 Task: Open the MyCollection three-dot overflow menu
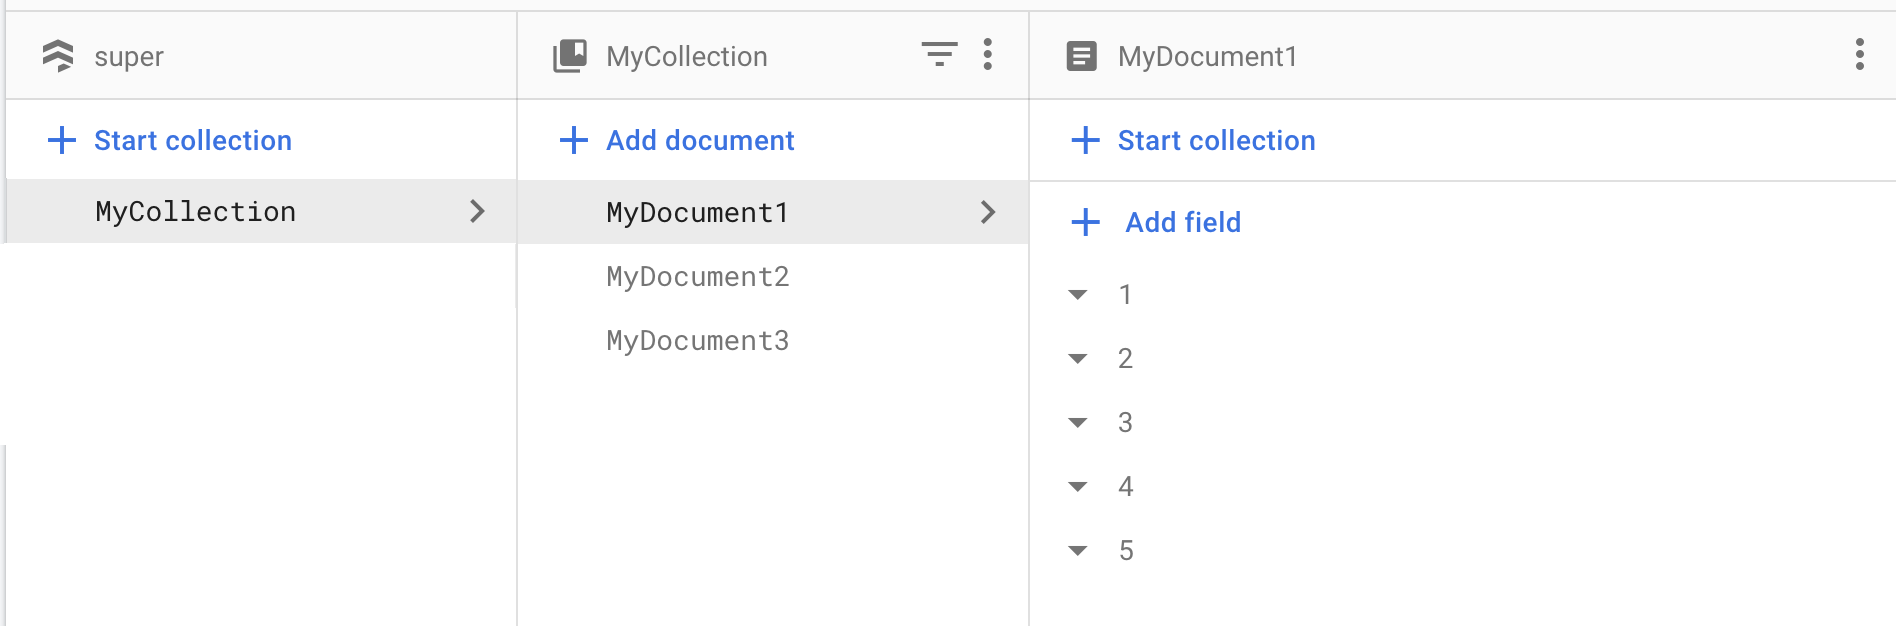coord(988,54)
